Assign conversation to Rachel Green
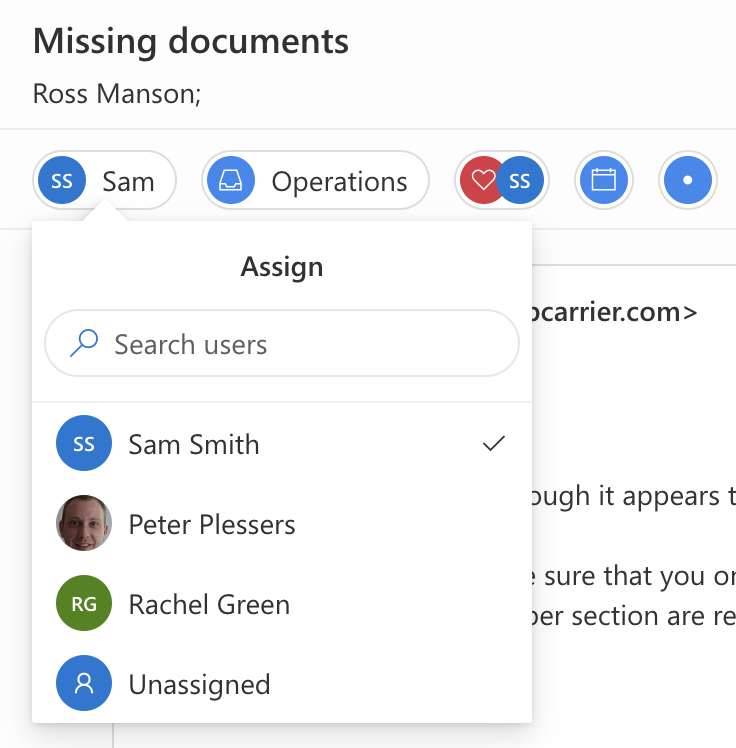 pos(282,603)
